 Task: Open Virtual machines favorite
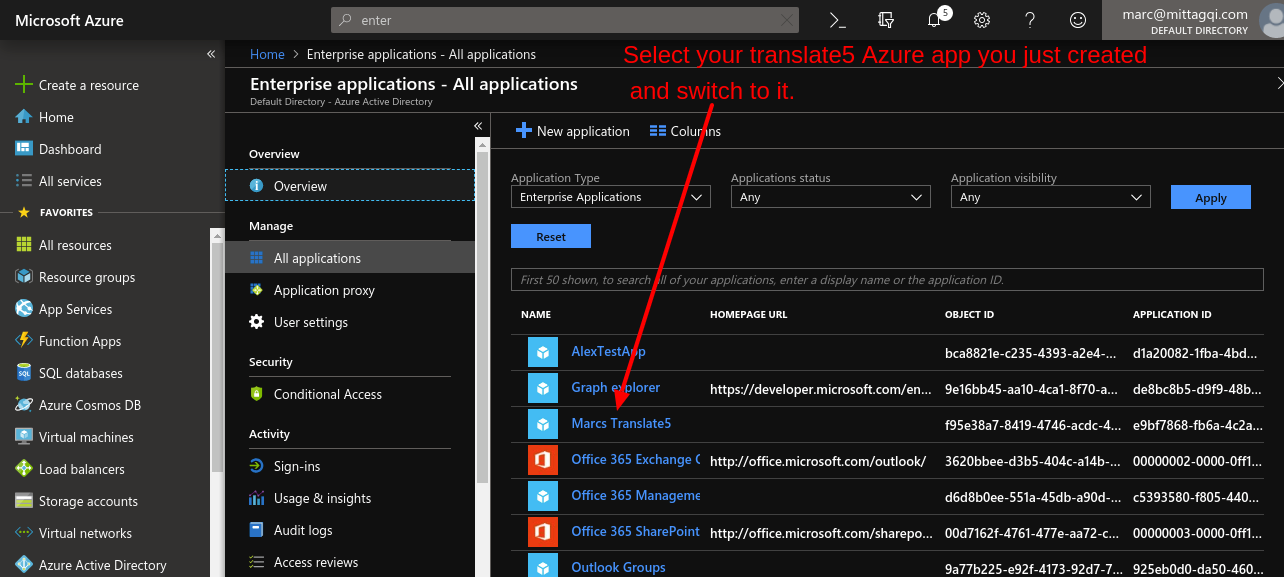(74, 437)
